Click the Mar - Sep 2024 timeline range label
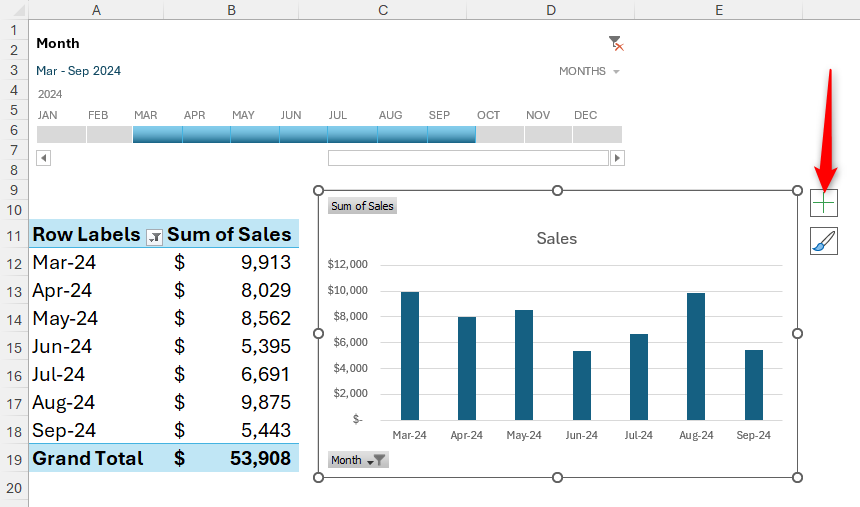 (x=78, y=71)
